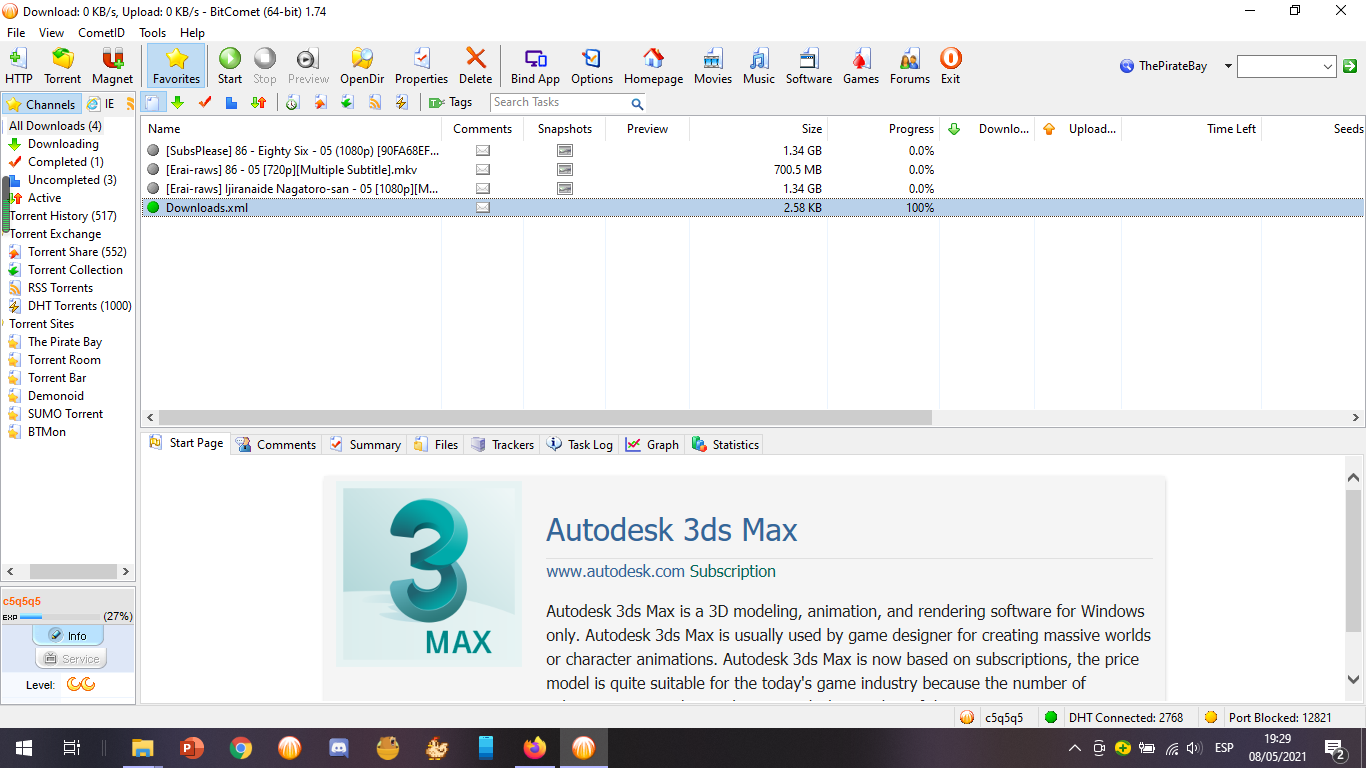The height and width of the screenshot is (768, 1366).
Task: Open the ThePirateBay search engine dropdown
Action: 1228,66
